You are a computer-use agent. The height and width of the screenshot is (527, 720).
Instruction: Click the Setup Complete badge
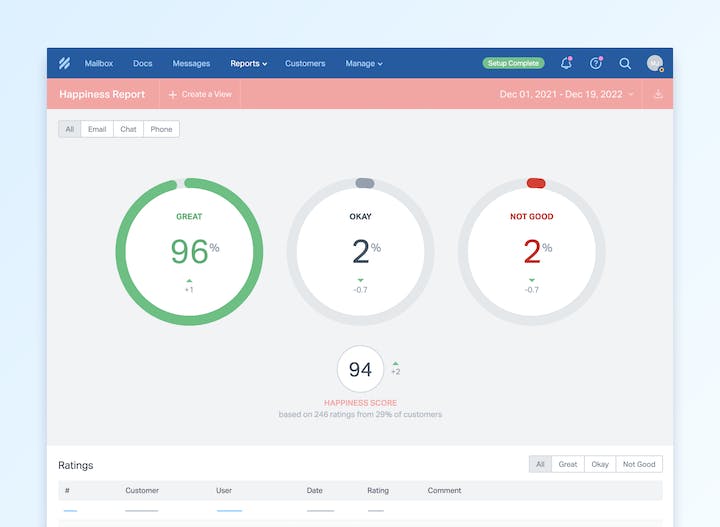(x=513, y=63)
